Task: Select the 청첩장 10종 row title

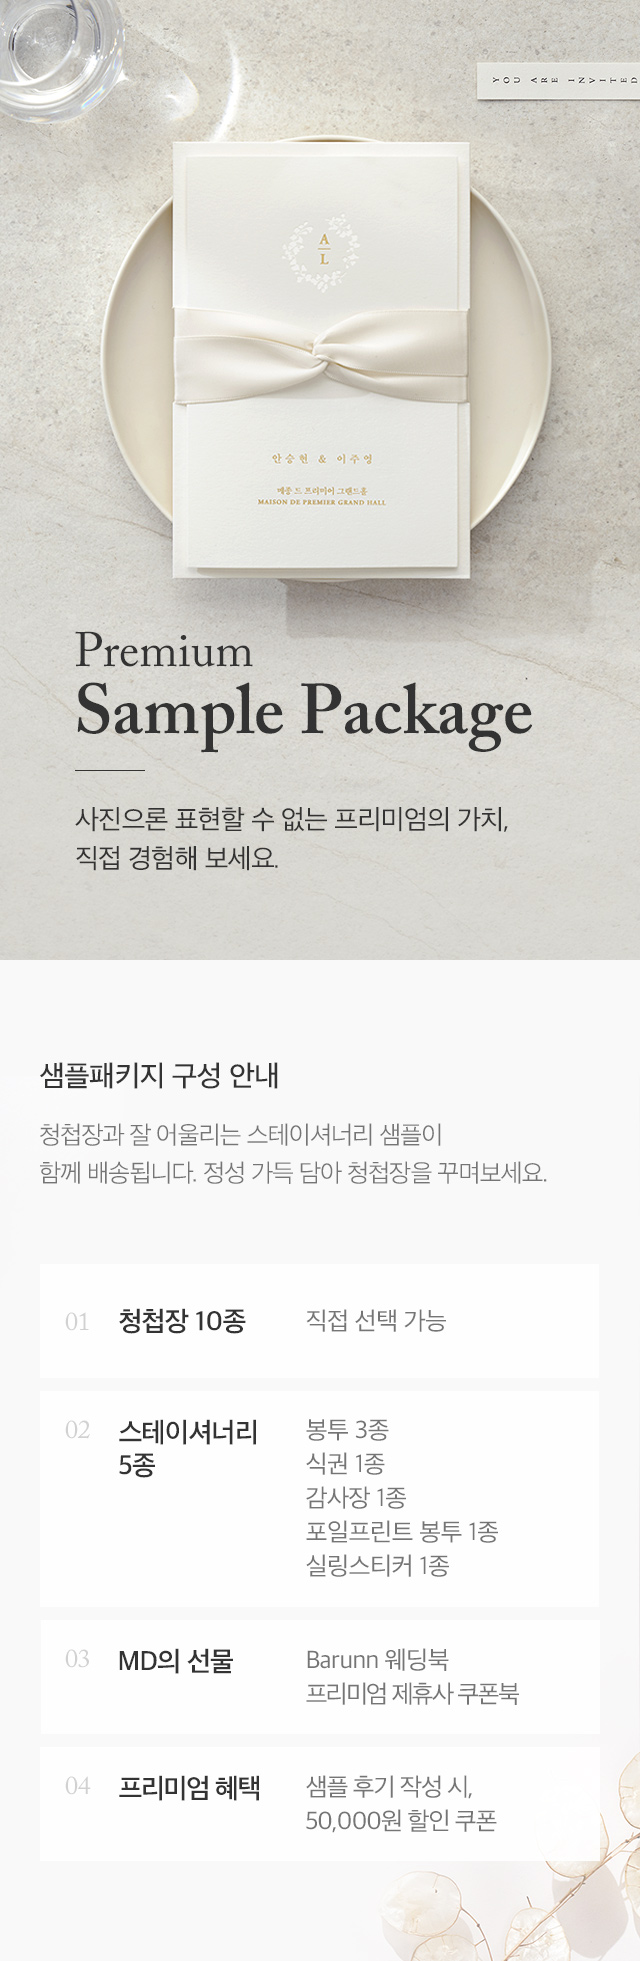Action: pyautogui.click(x=182, y=1321)
